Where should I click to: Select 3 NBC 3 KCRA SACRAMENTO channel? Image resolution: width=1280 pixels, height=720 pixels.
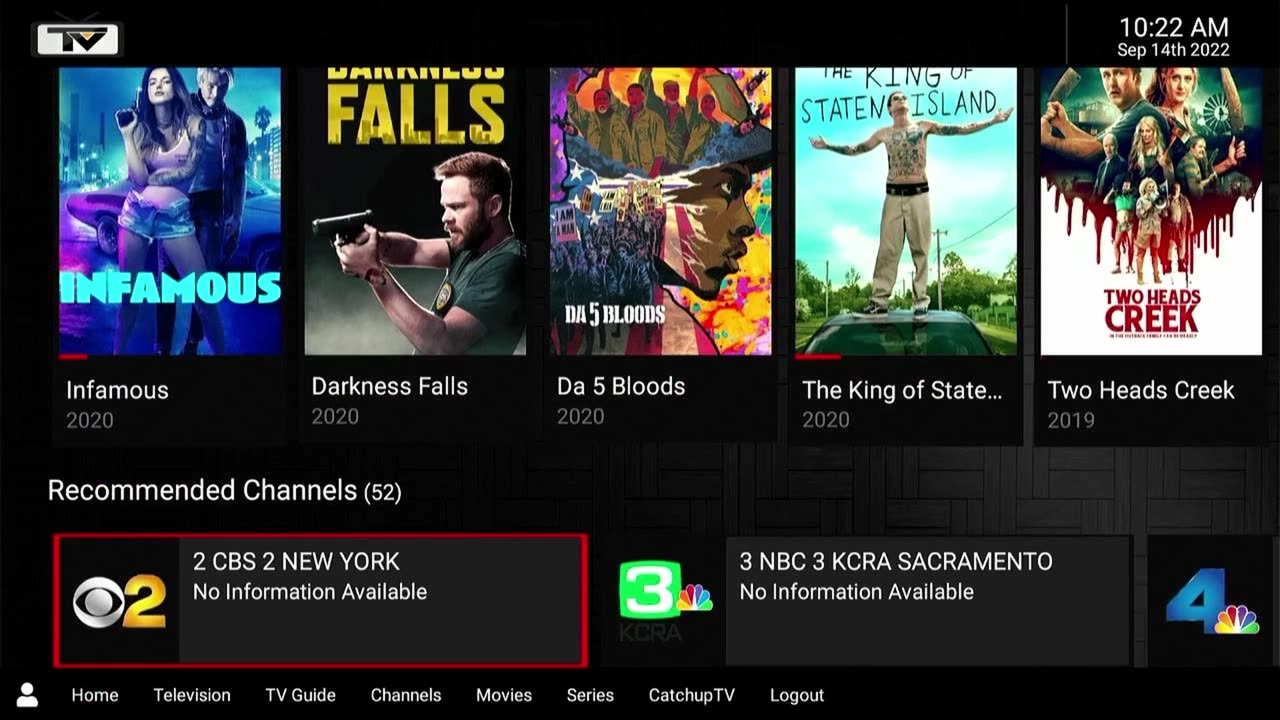pyautogui.click(x=866, y=601)
